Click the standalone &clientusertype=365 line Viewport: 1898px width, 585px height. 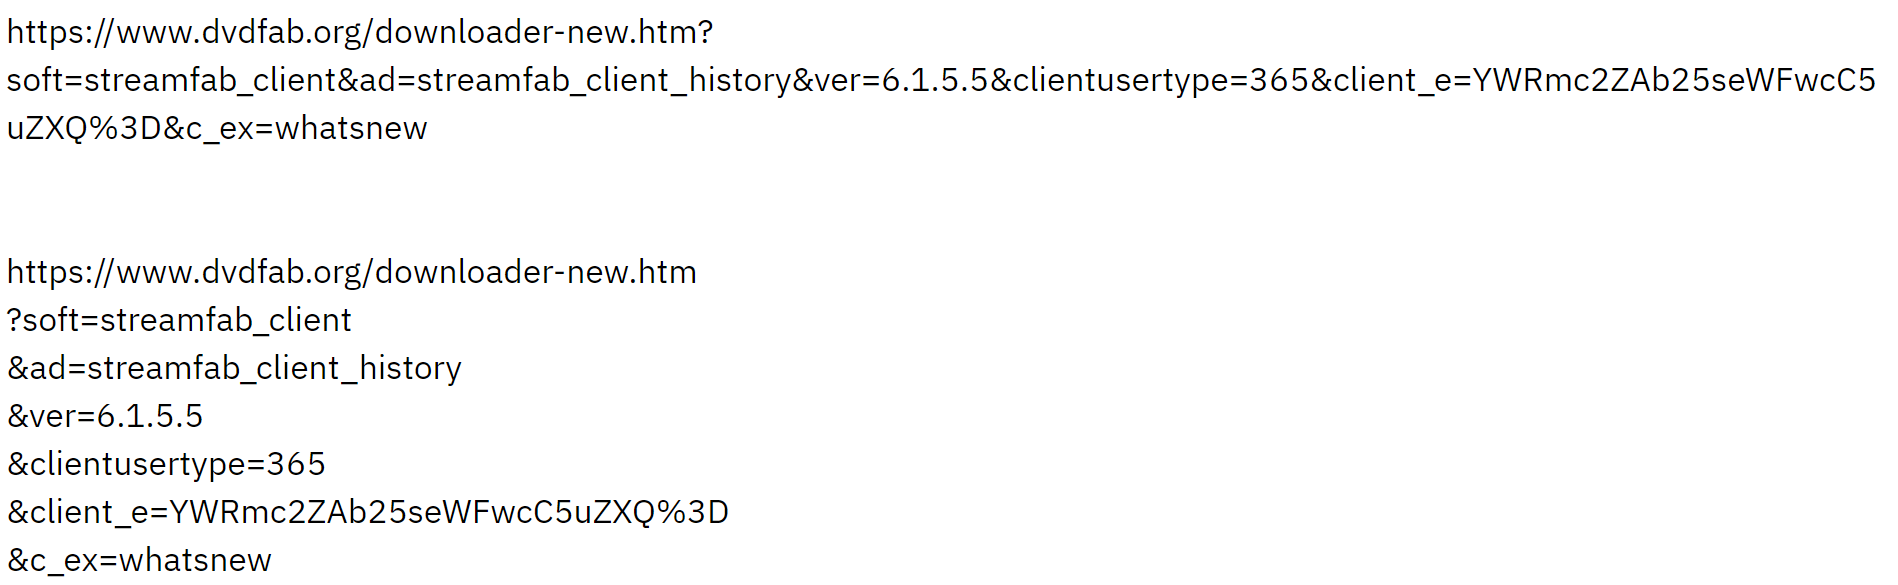click(x=166, y=465)
